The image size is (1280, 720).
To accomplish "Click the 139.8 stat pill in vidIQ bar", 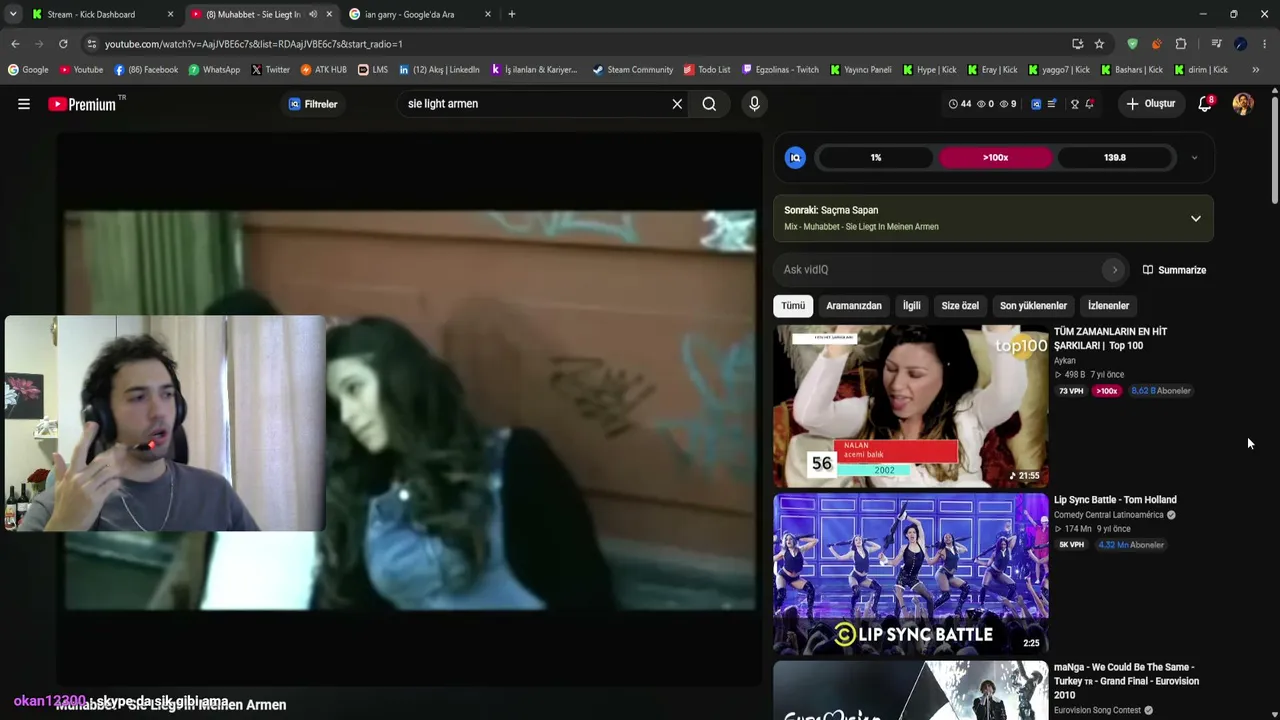I will (x=1115, y=158).
